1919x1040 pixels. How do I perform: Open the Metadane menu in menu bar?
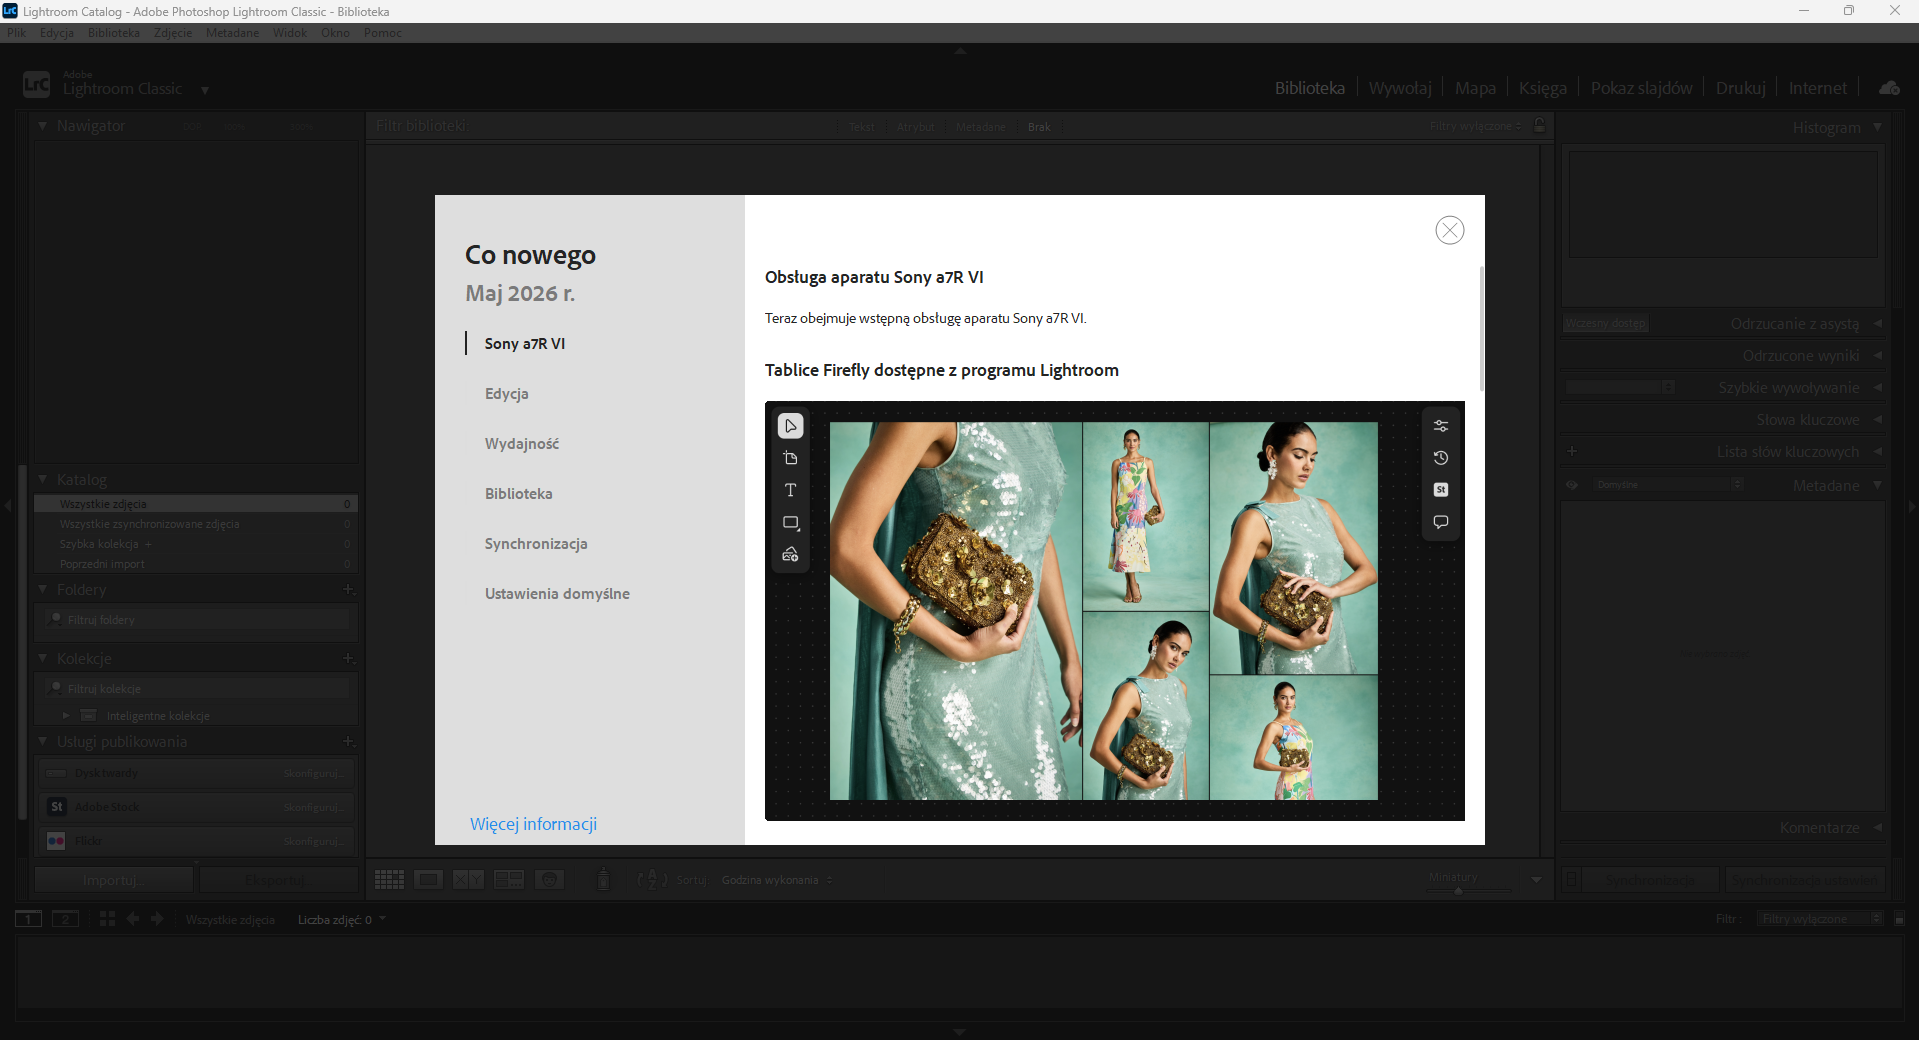pos(232,33)
